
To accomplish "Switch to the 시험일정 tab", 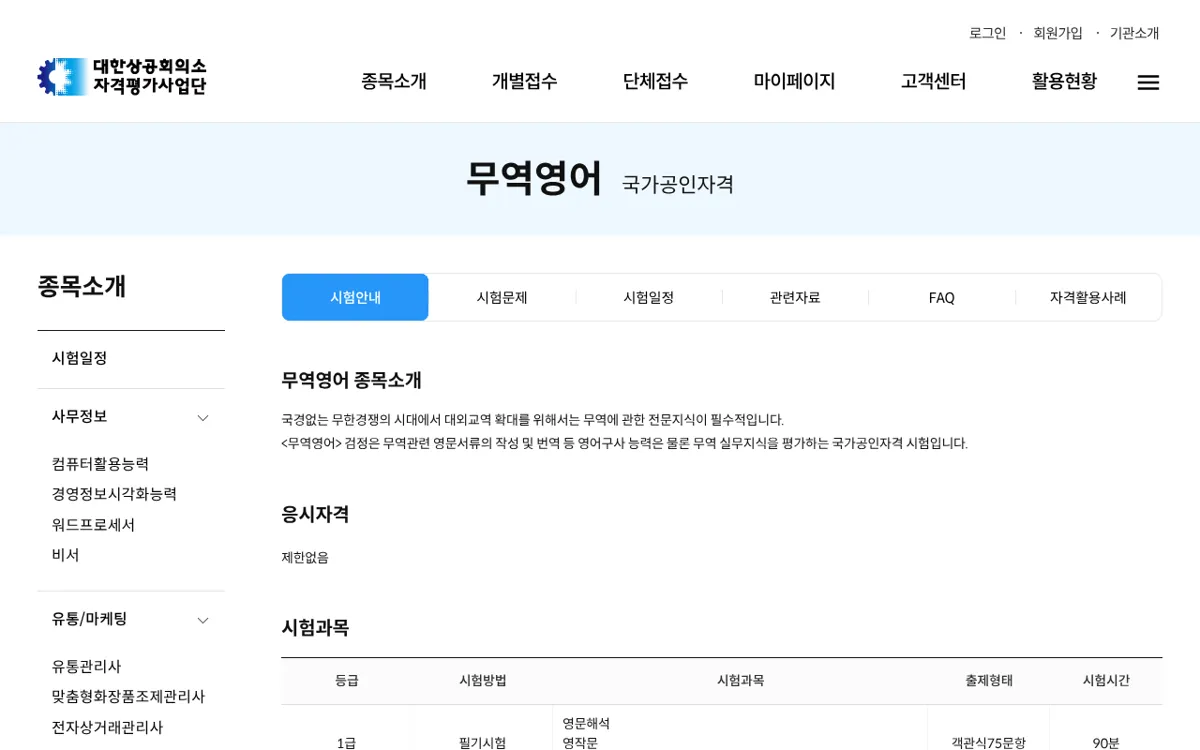I will [x=649, y=297].
